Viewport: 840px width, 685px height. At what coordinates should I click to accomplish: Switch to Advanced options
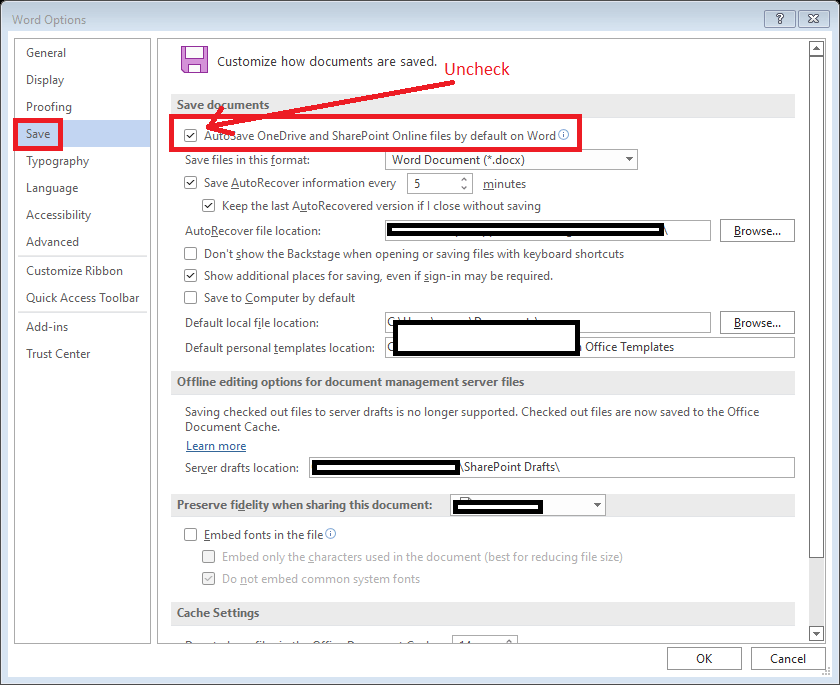coord(52,242)
